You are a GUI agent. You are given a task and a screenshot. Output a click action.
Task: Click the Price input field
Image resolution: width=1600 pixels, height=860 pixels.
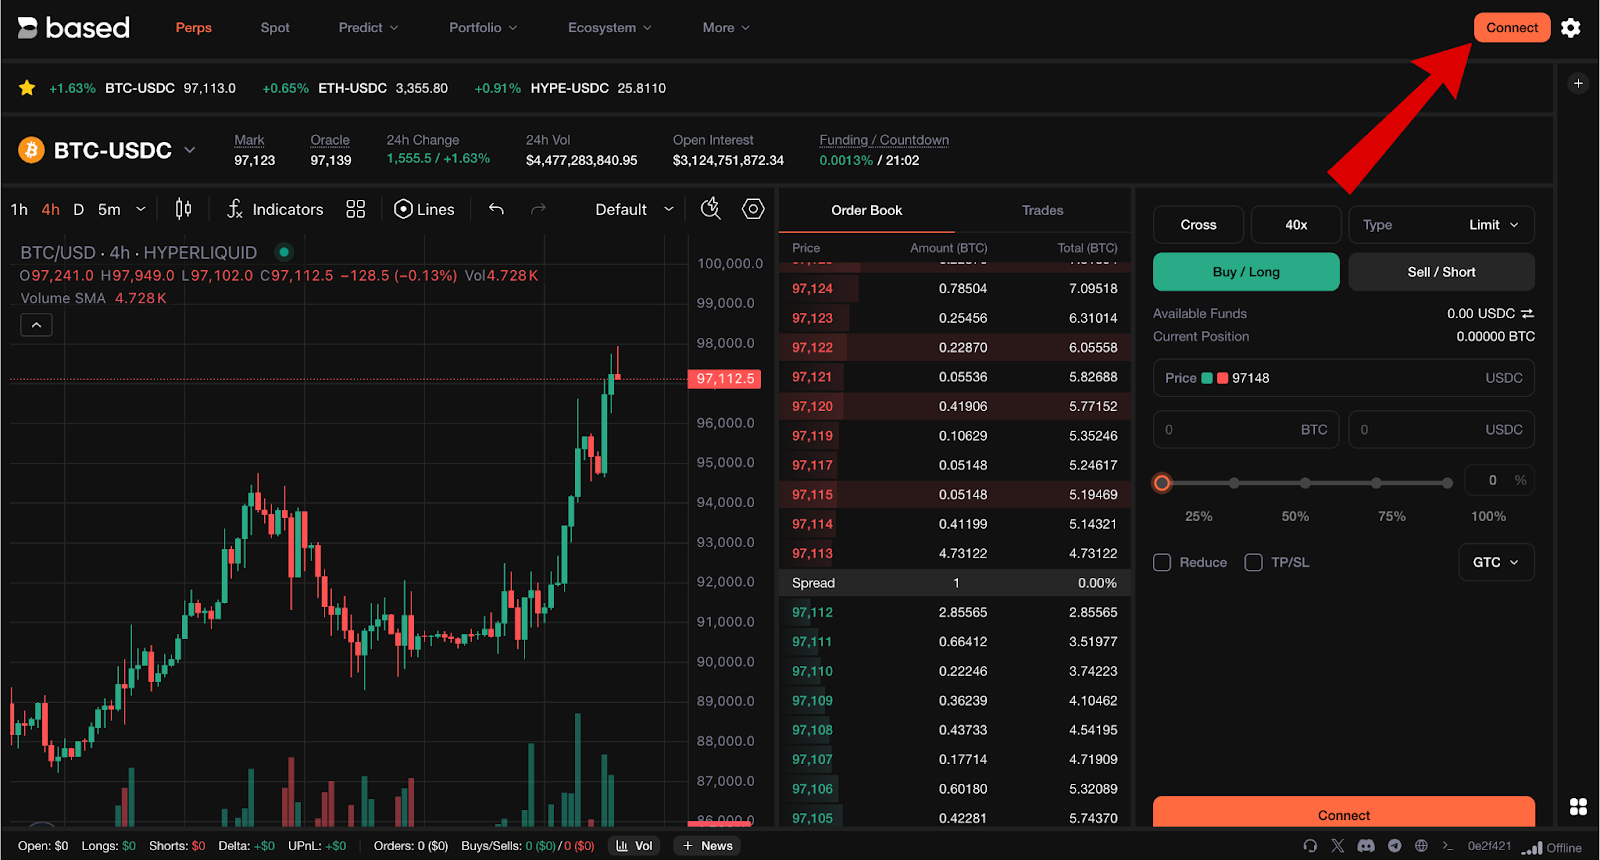(x=1344, y=378)
